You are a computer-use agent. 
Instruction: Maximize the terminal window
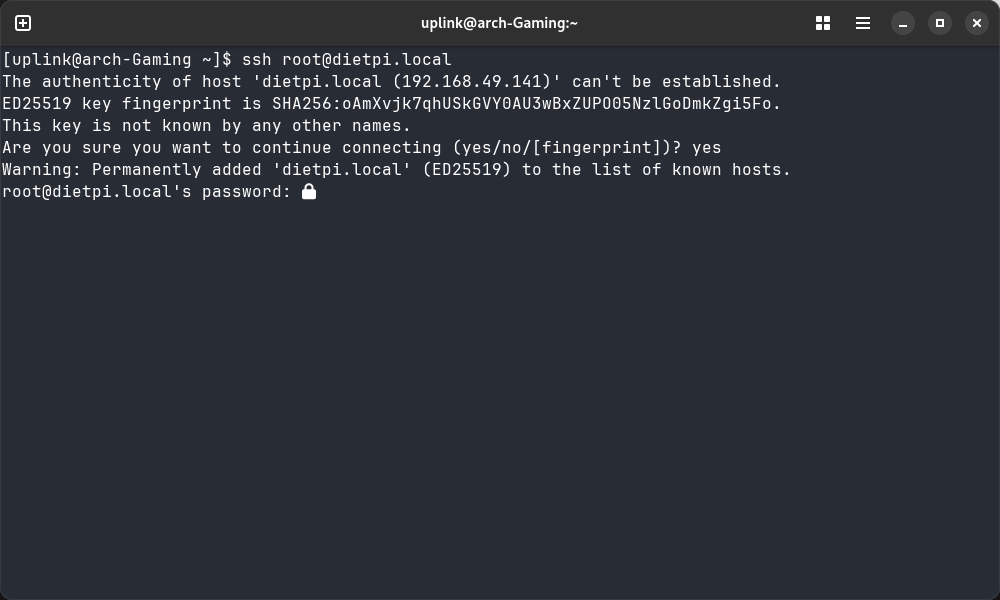pyautogui.click(x=939, y=23)
